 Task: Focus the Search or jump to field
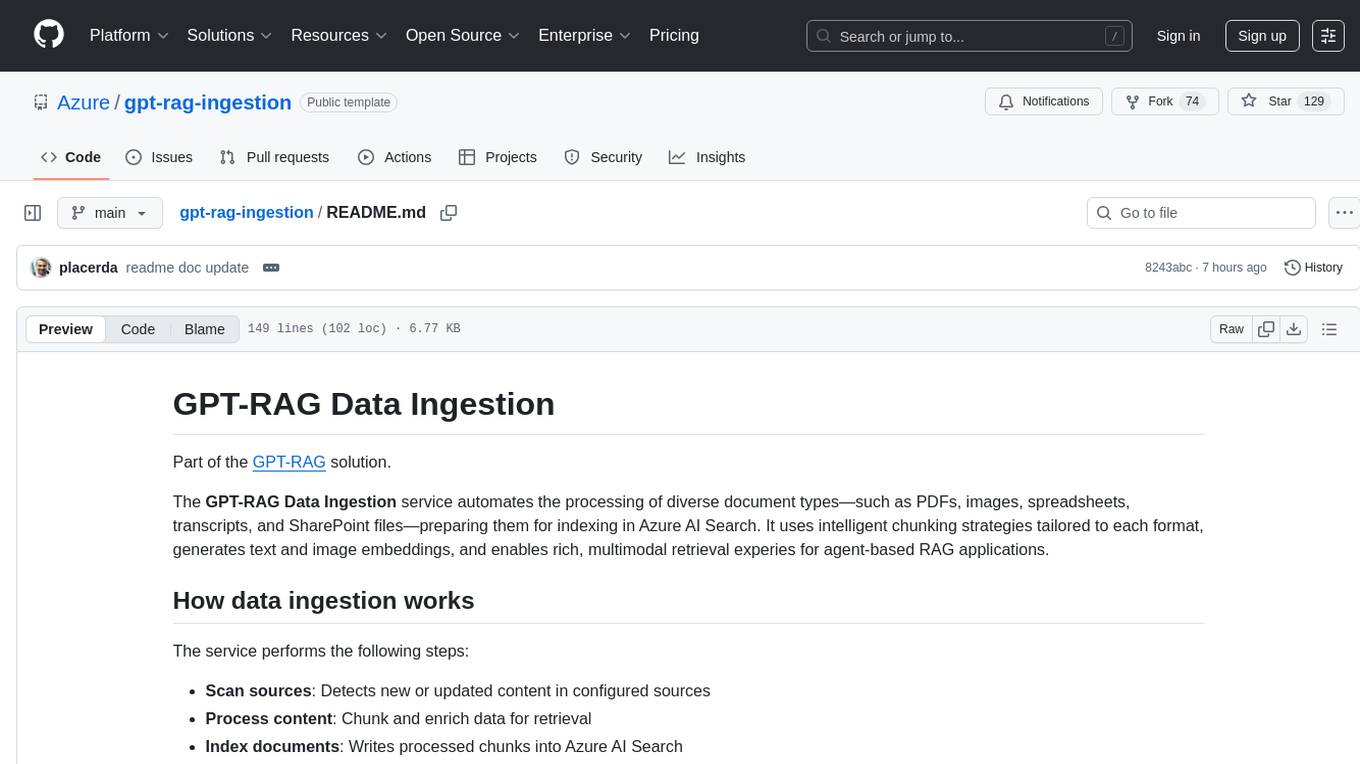[970, 36]
